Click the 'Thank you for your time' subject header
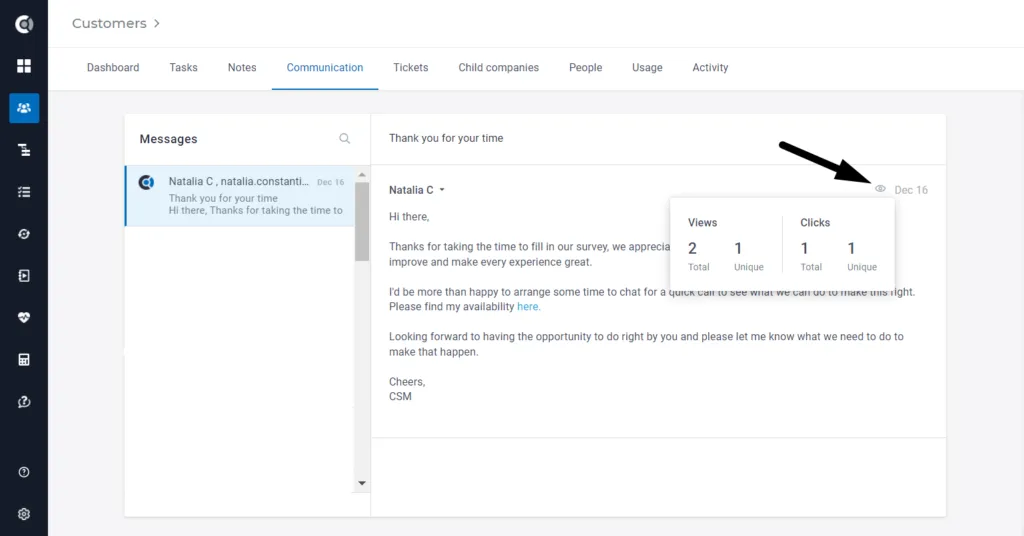 coord(446,138)
